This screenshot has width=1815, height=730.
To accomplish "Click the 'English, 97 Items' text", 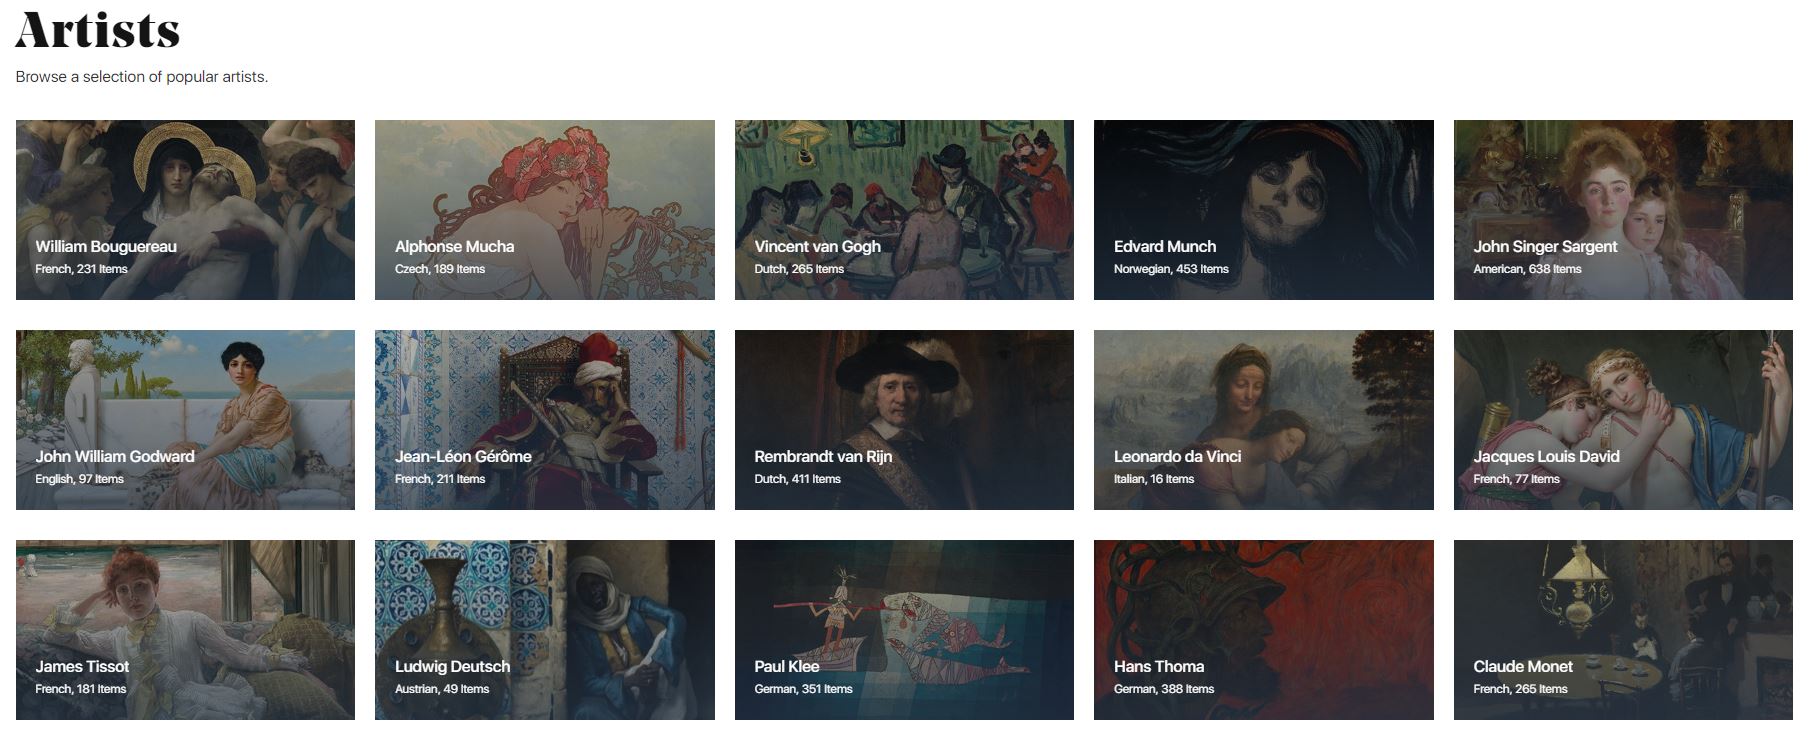I will [79, 479].
